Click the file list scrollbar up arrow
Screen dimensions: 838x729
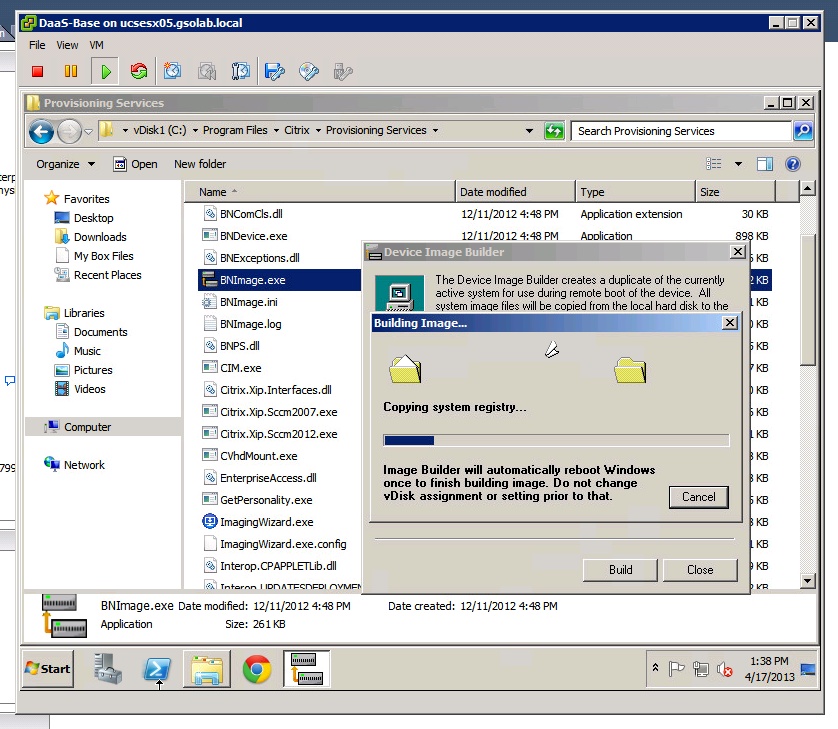click(x=807, y=188)
